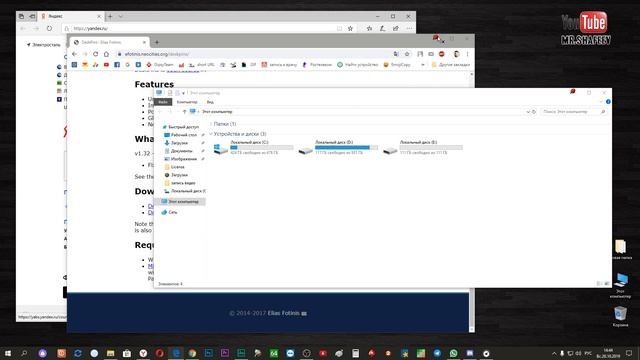Open Другие закладки bookmarks folder
This screenshot has height=360, width=640.
pyautogui.click(x=451, y=64)
